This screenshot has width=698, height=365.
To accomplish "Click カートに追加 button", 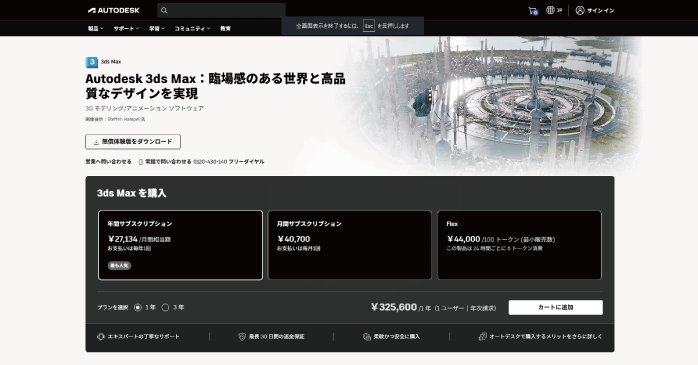I will [x=556, y=307].
